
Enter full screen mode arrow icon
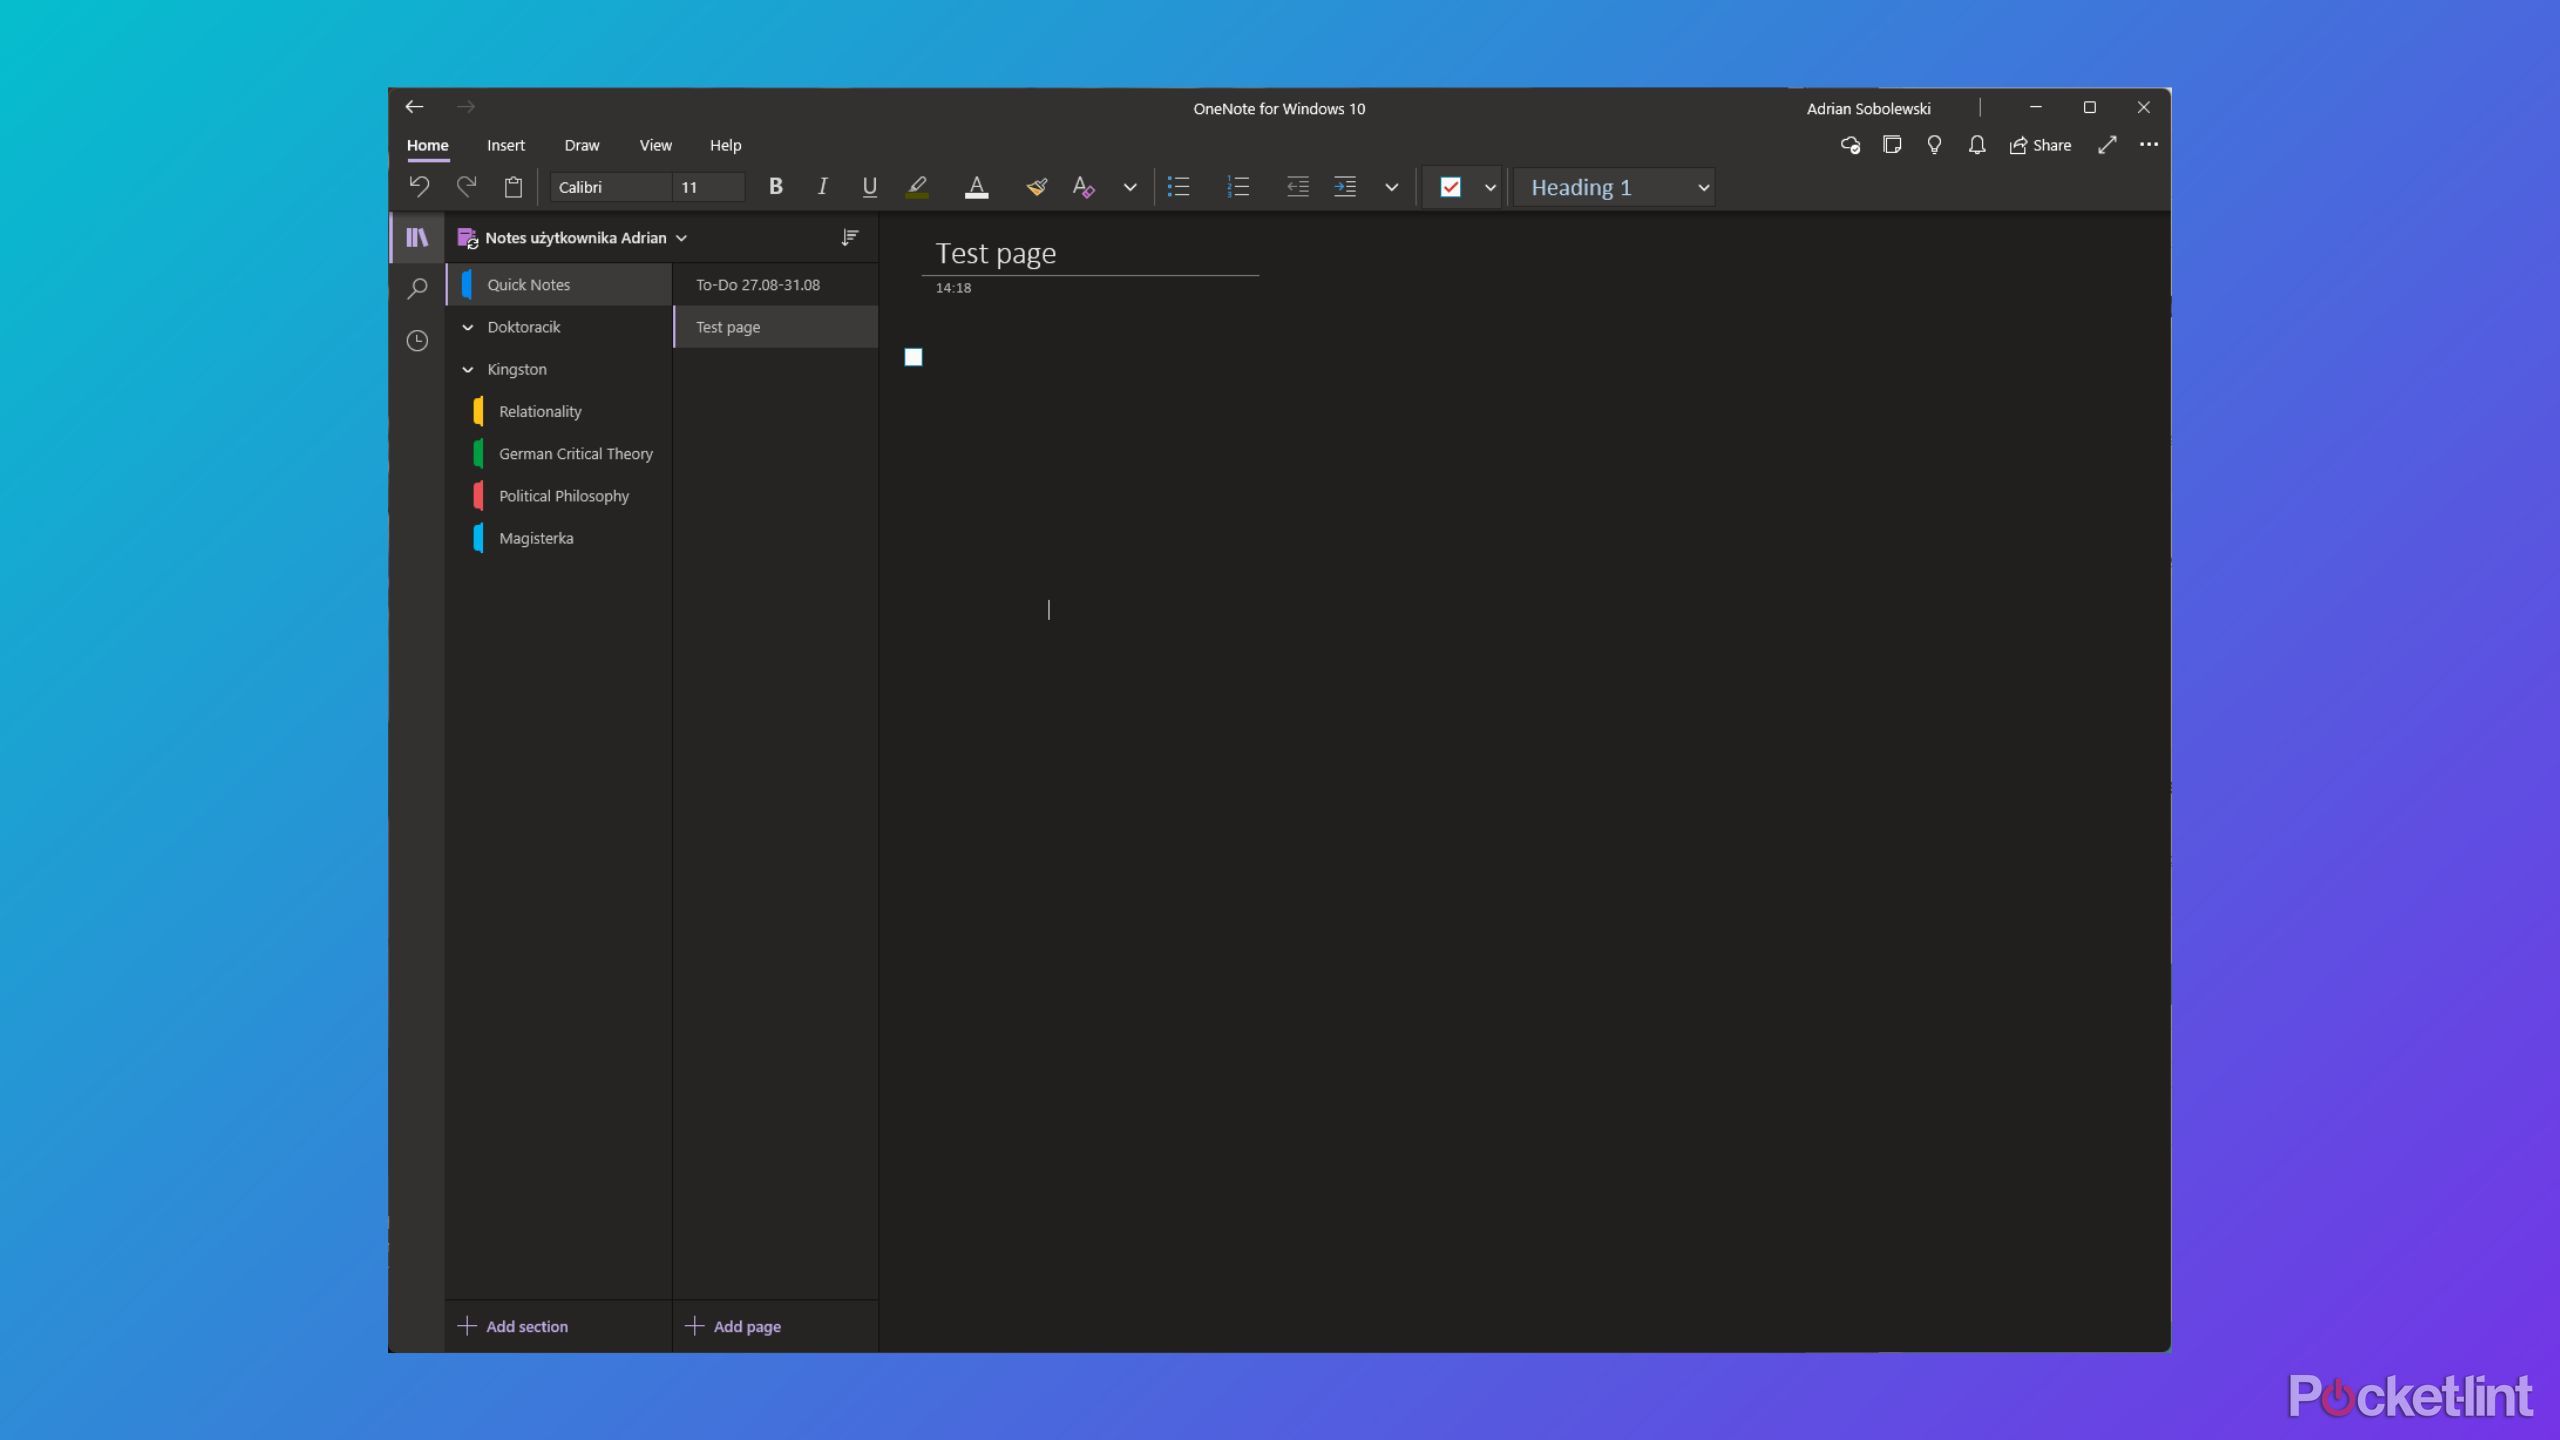[2107, 145]
